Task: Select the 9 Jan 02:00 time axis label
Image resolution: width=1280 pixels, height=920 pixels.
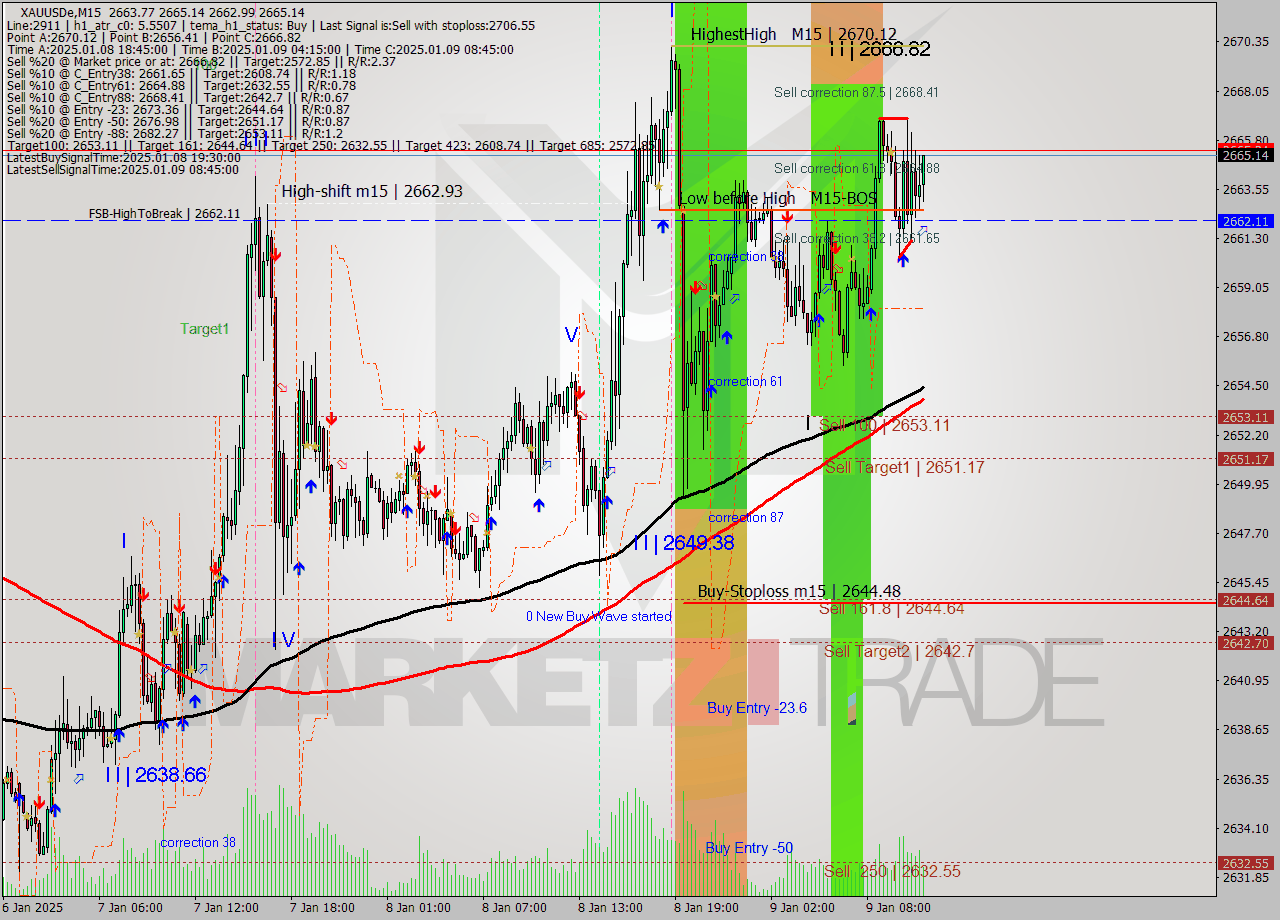Action: point(802,908)
